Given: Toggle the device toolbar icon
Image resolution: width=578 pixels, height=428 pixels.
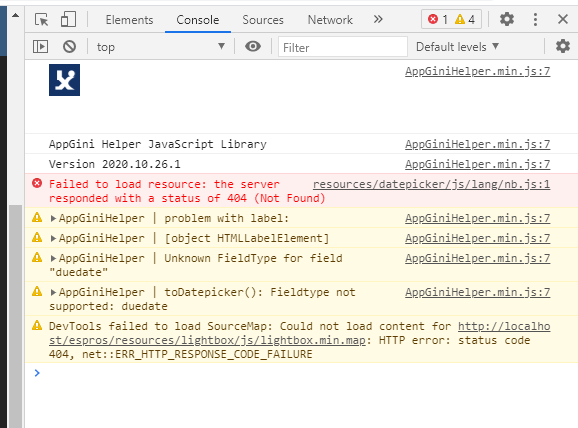Looking at the screenshot, I should [68, 19].
